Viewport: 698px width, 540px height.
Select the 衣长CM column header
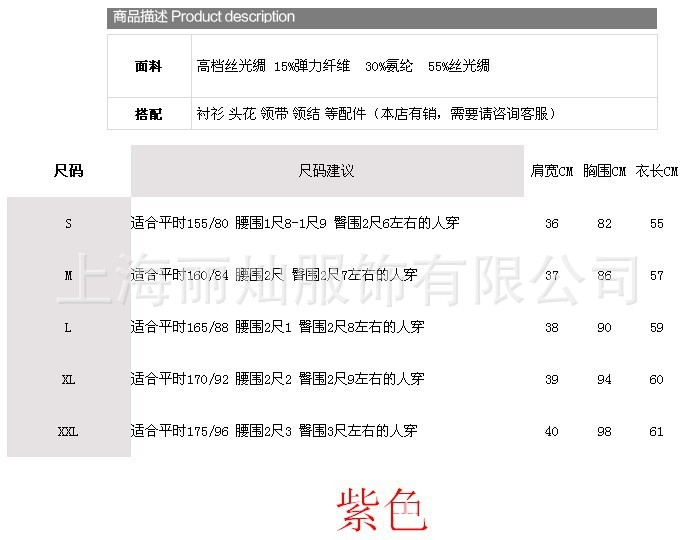(x=657, y=172)
